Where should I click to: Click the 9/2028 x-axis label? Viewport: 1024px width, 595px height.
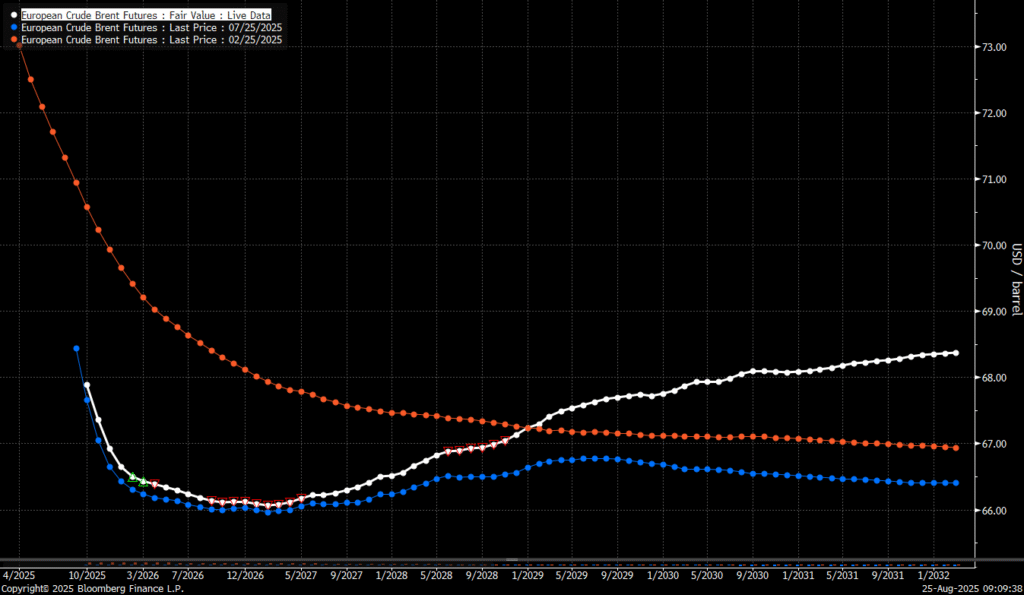click(482, 575)
